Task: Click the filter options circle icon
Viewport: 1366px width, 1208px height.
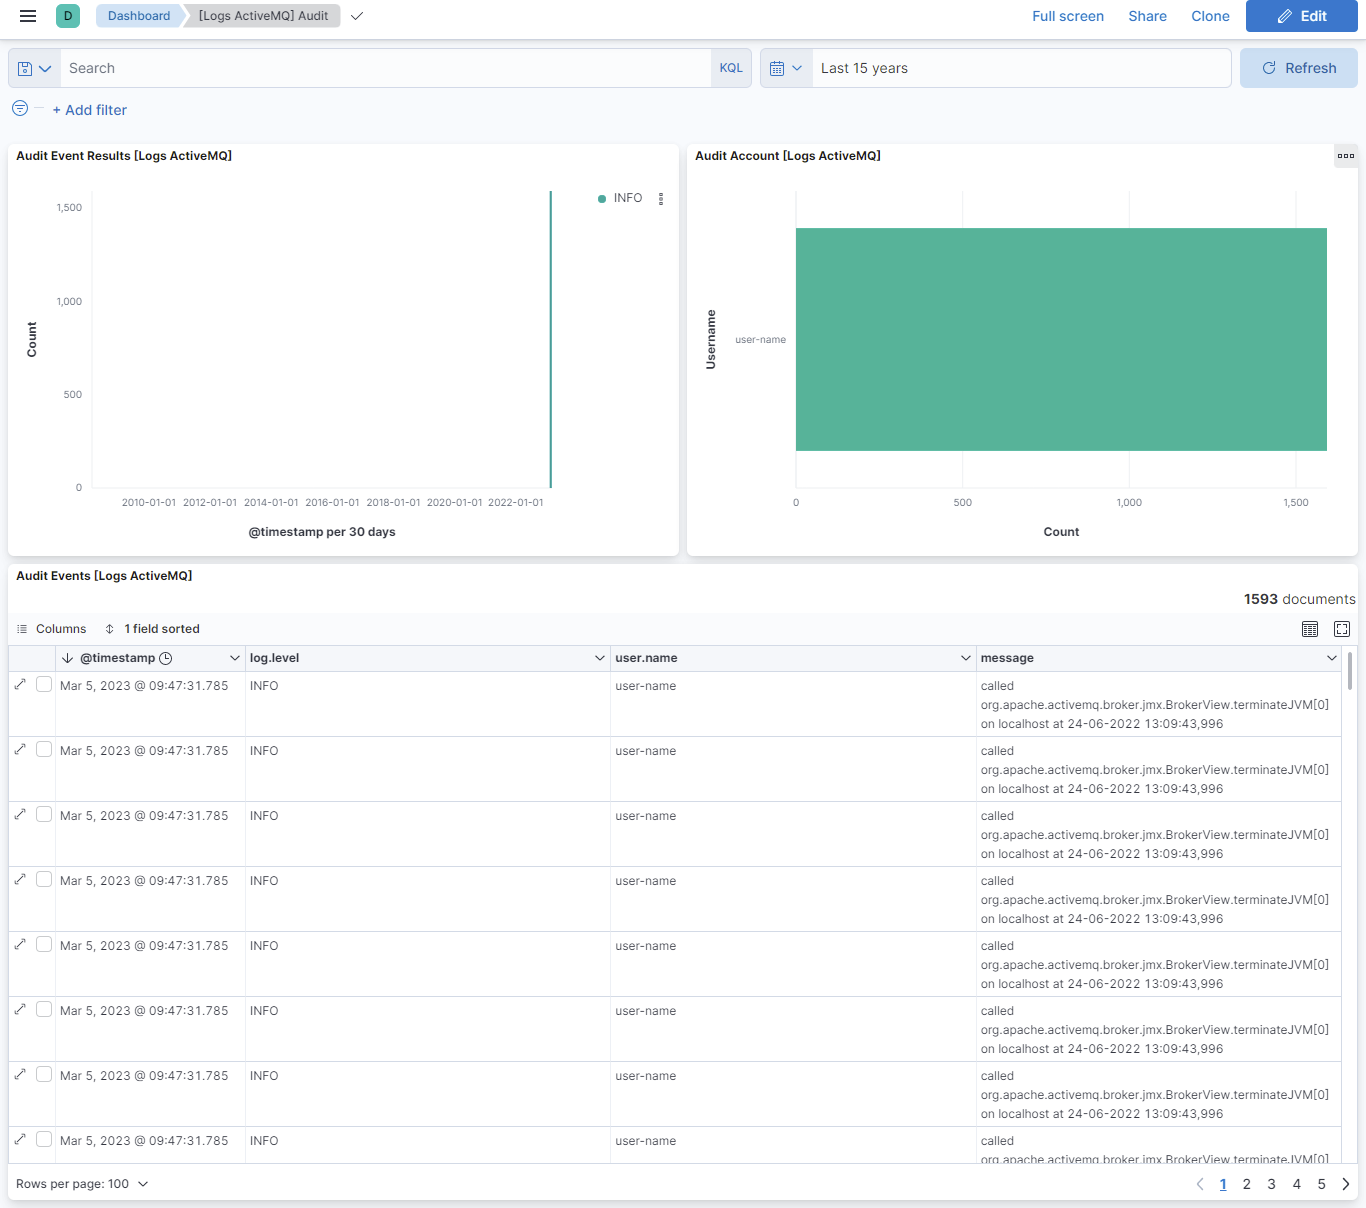Action: point(20,109)
